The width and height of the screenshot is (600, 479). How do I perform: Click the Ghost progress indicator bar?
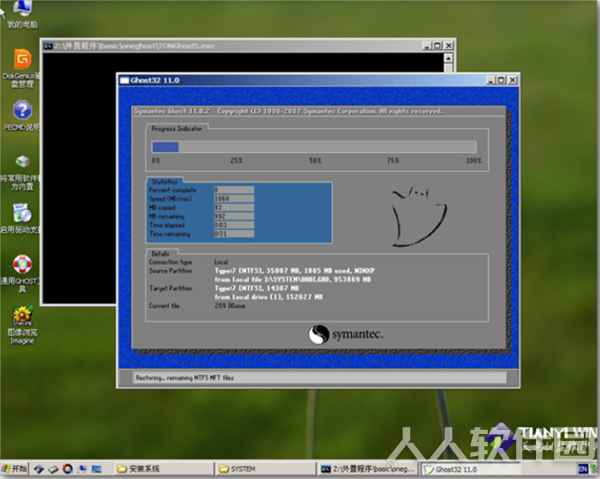tap(314, 147)
